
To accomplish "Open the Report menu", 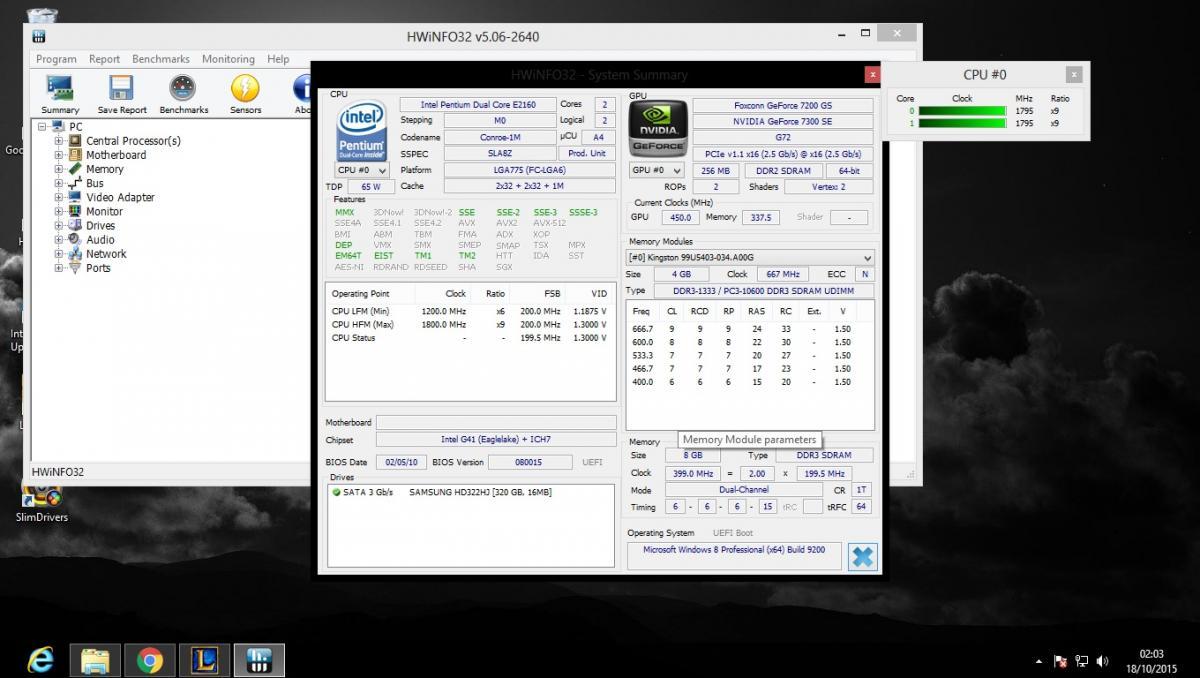I will tap(104, 59).
